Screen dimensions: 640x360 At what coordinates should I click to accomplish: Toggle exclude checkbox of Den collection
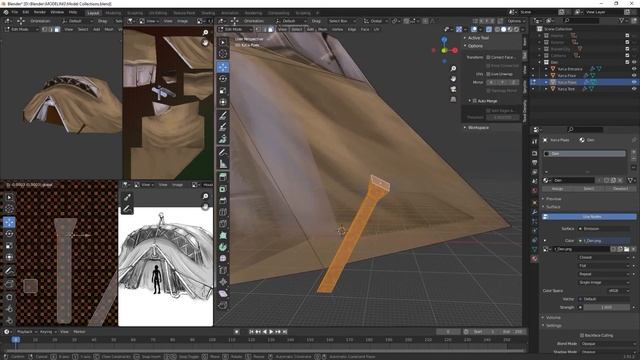[627, 62]
